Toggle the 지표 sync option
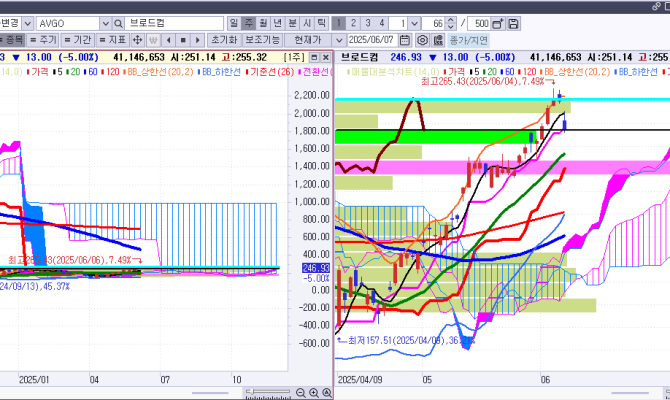The image size is (670, 400). (x=114, y=39)
